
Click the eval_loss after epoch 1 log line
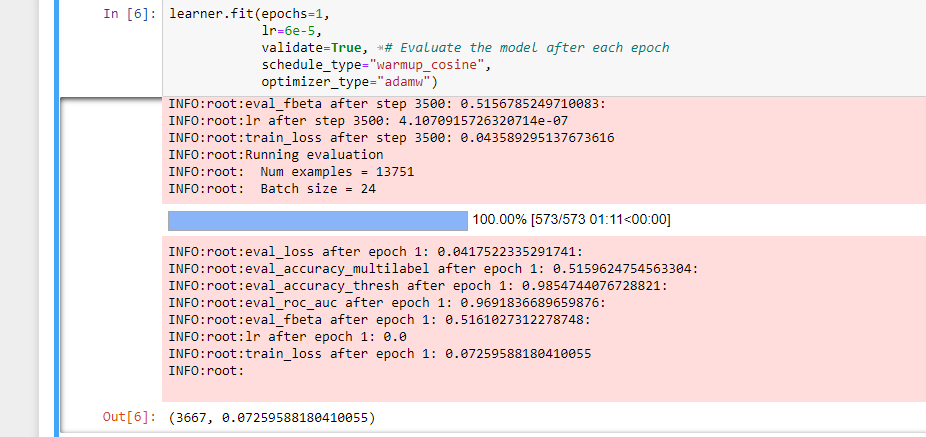click(x=376, y=252)
